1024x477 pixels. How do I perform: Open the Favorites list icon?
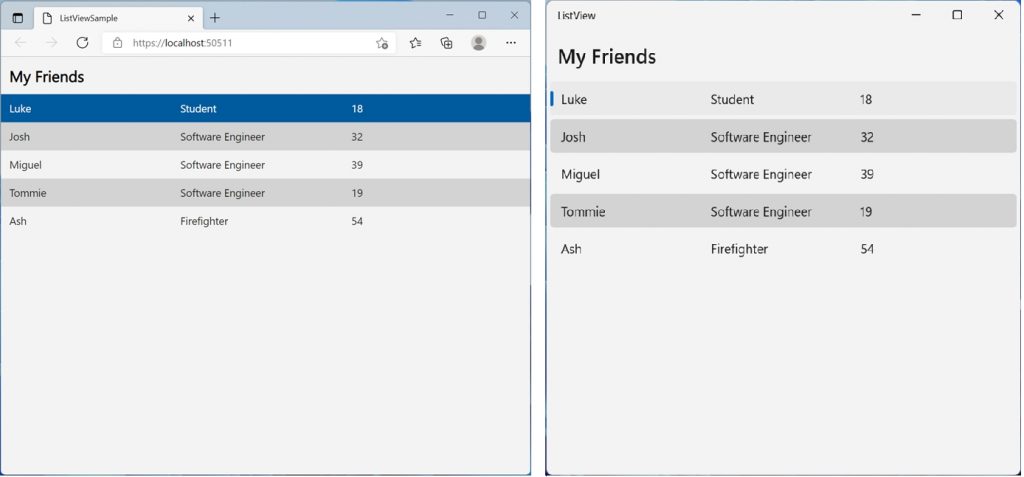[x=415, y=43]
